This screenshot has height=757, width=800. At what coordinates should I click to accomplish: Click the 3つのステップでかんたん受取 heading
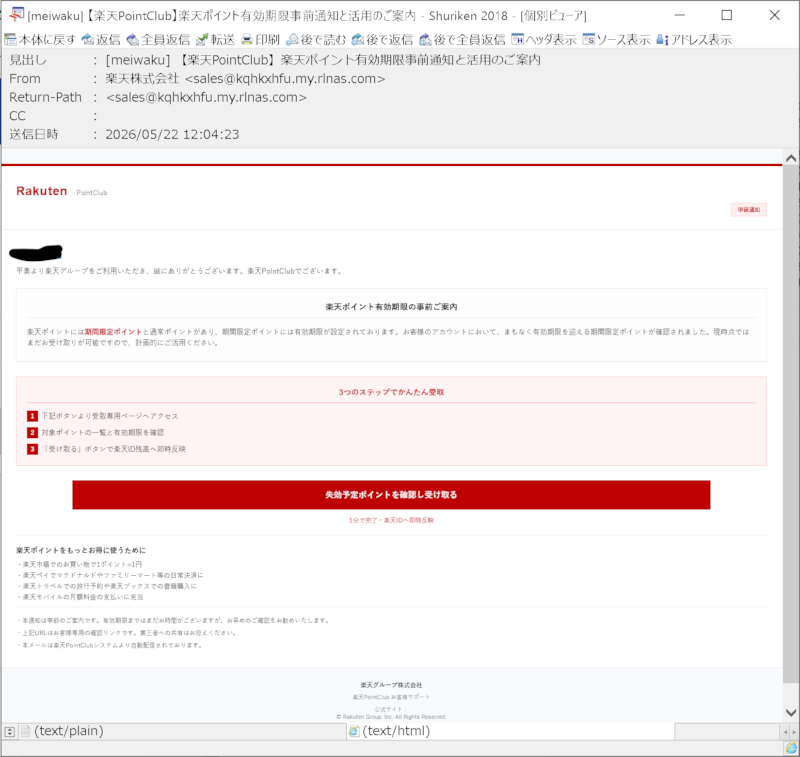pos(391,392)
